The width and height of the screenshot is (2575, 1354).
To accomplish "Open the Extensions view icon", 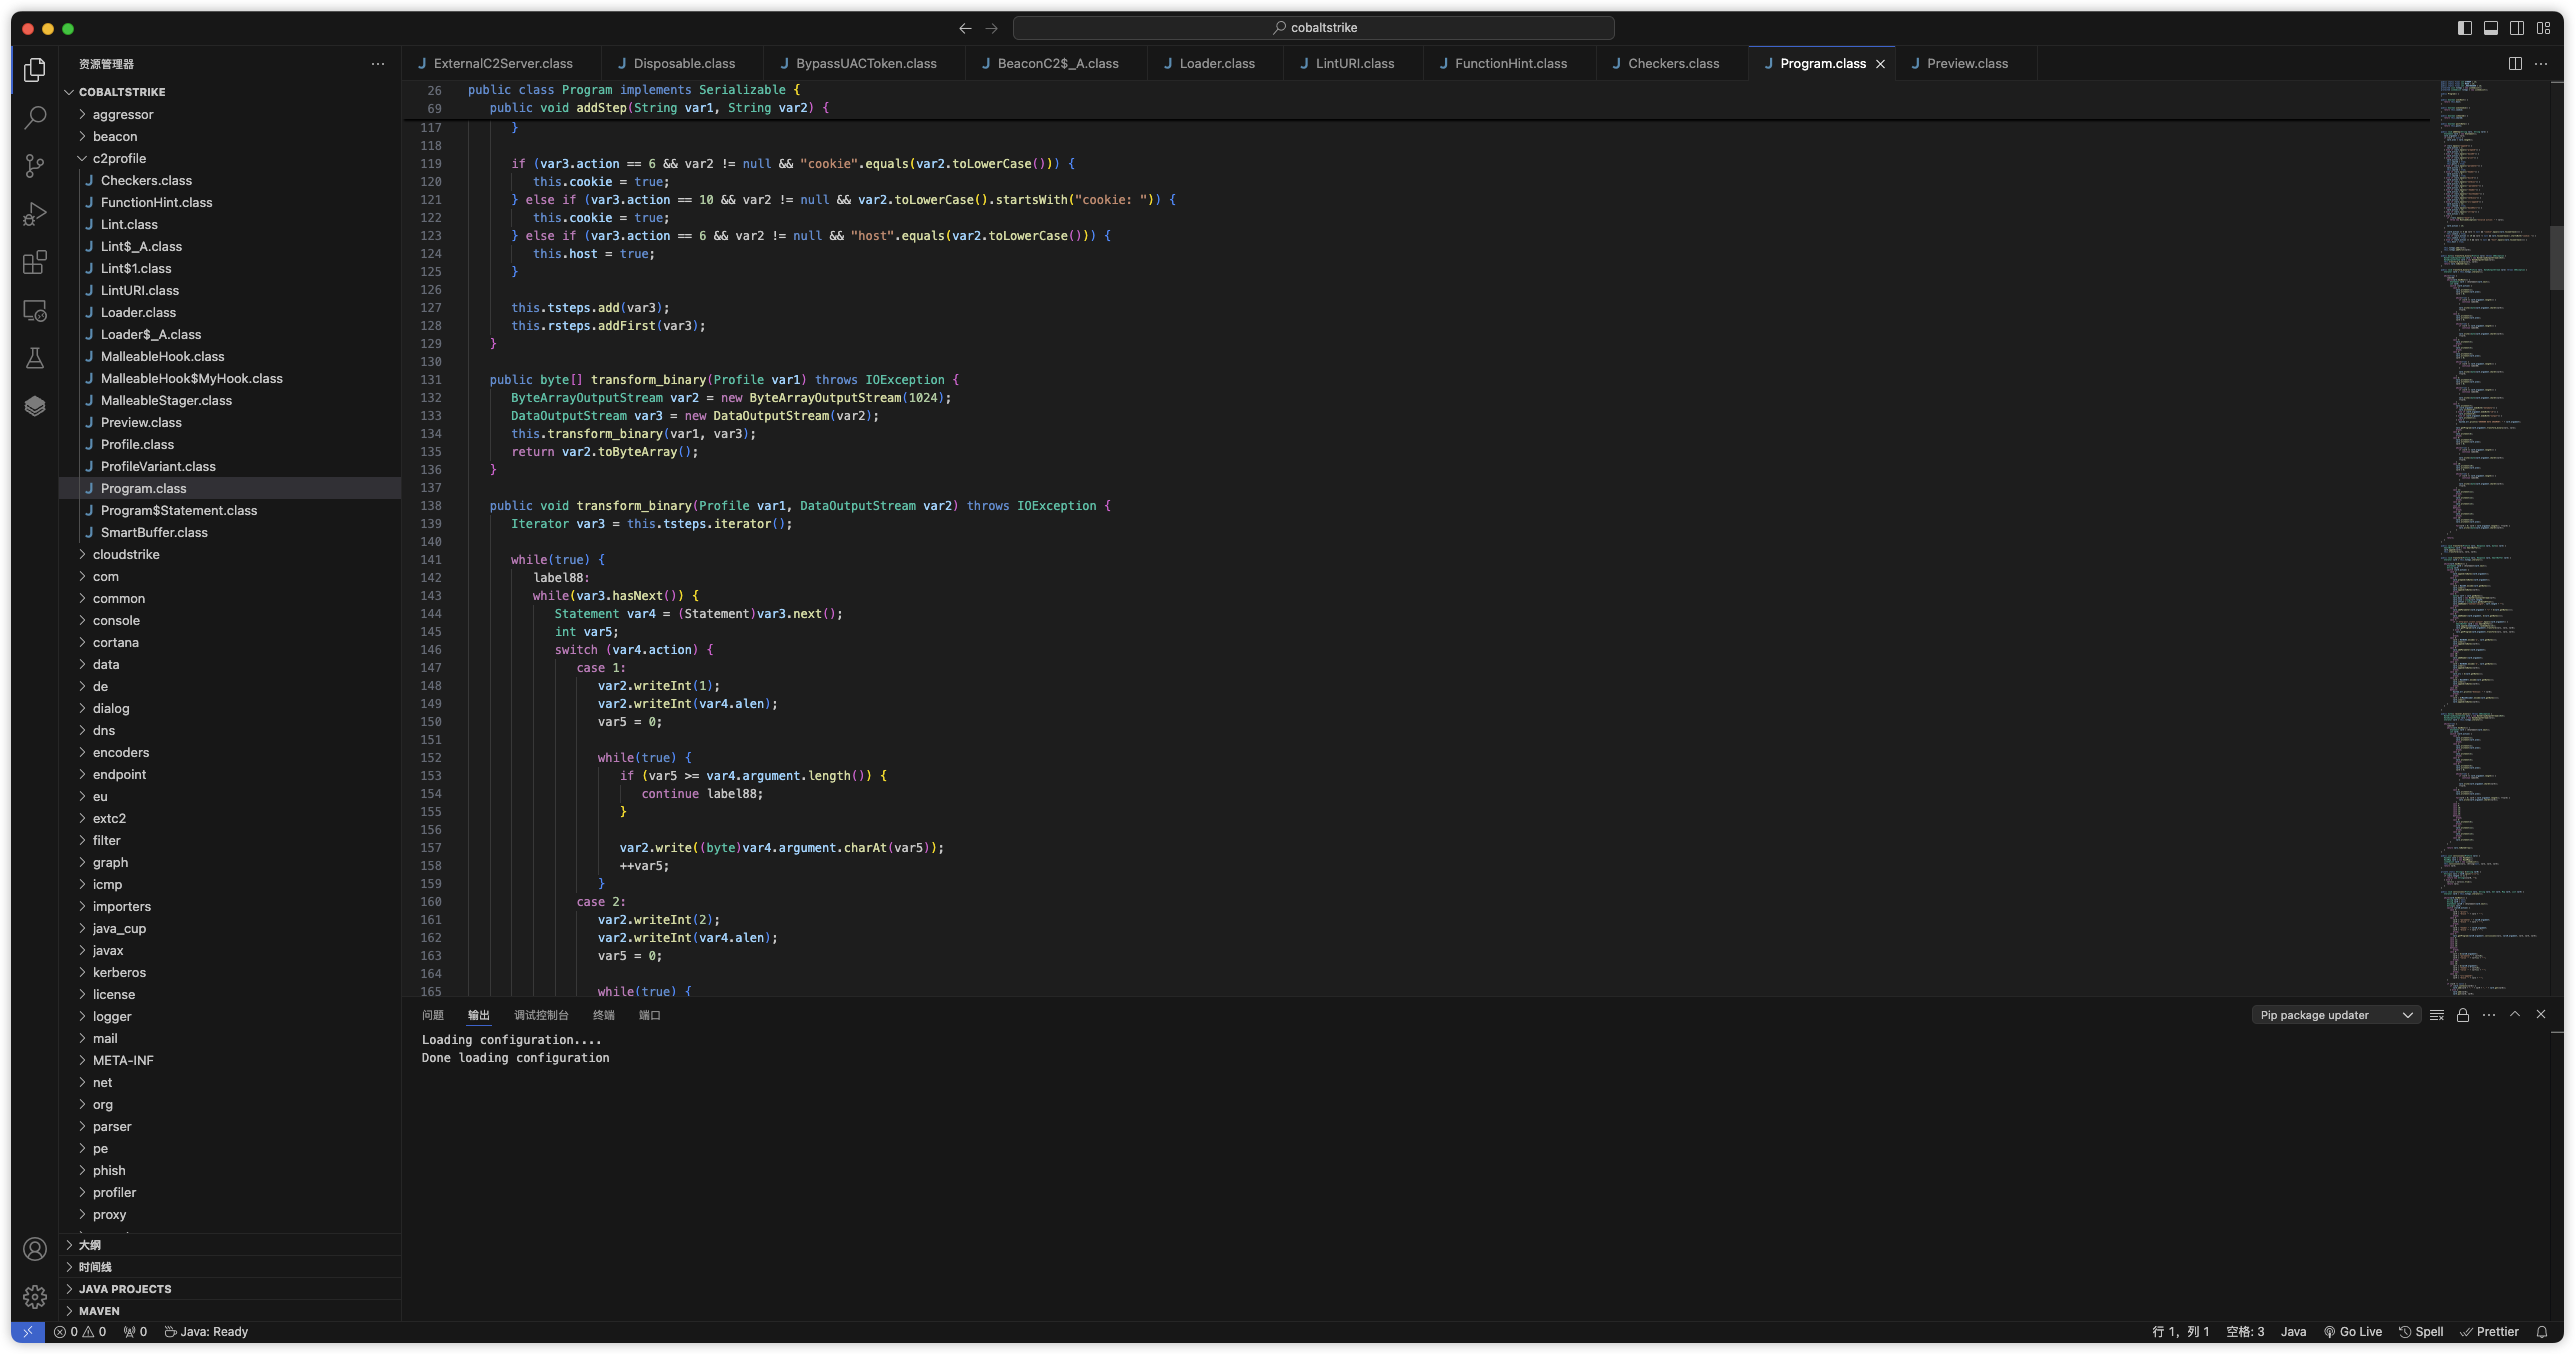I will coord(35,262).
